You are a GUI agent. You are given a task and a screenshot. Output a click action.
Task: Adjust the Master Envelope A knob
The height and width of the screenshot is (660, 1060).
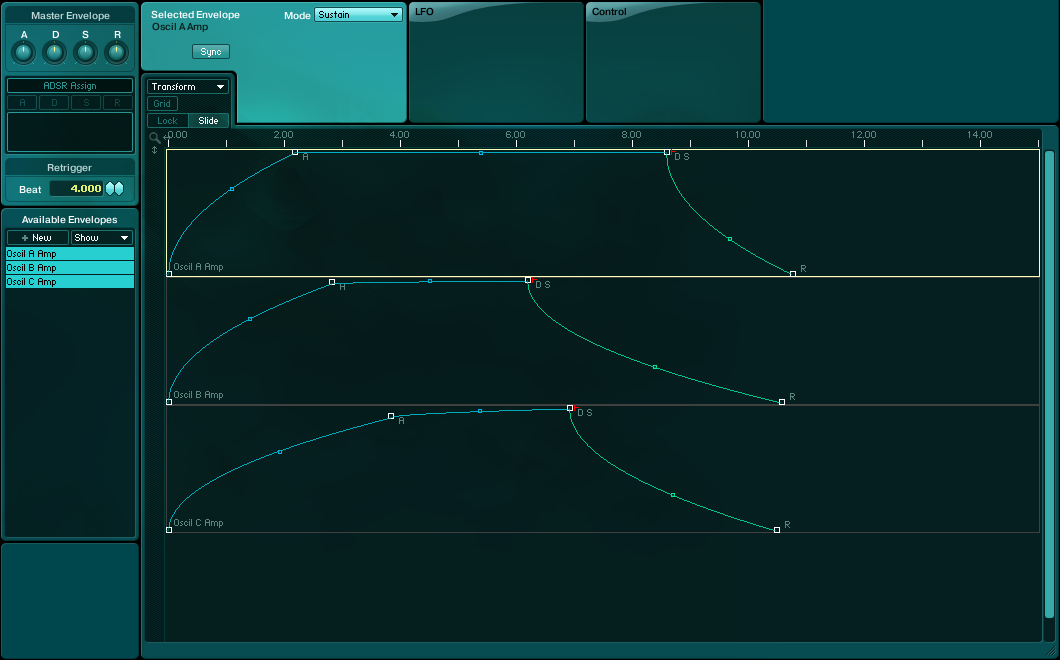pyautogui.click(x=24, y=52)
